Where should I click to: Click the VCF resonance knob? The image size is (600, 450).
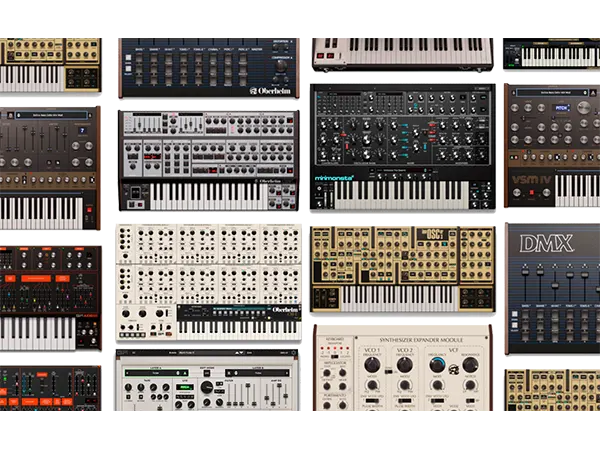470,365
